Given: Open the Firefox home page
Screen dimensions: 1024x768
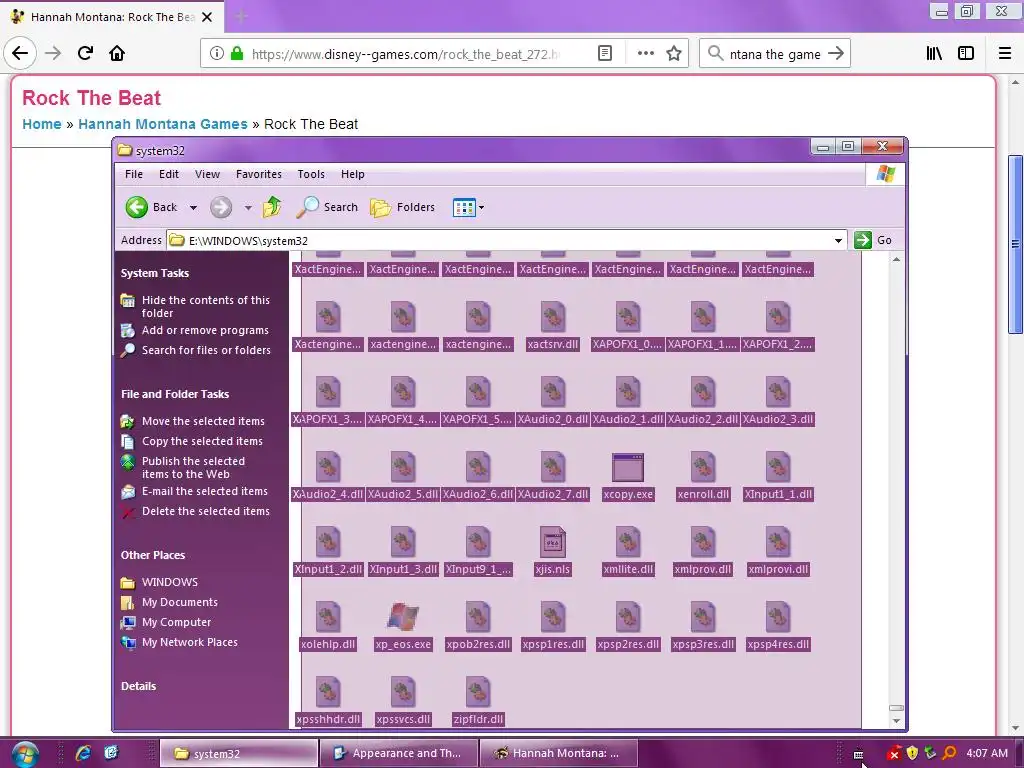Looking at the screenshot, I should click(117, 53).
